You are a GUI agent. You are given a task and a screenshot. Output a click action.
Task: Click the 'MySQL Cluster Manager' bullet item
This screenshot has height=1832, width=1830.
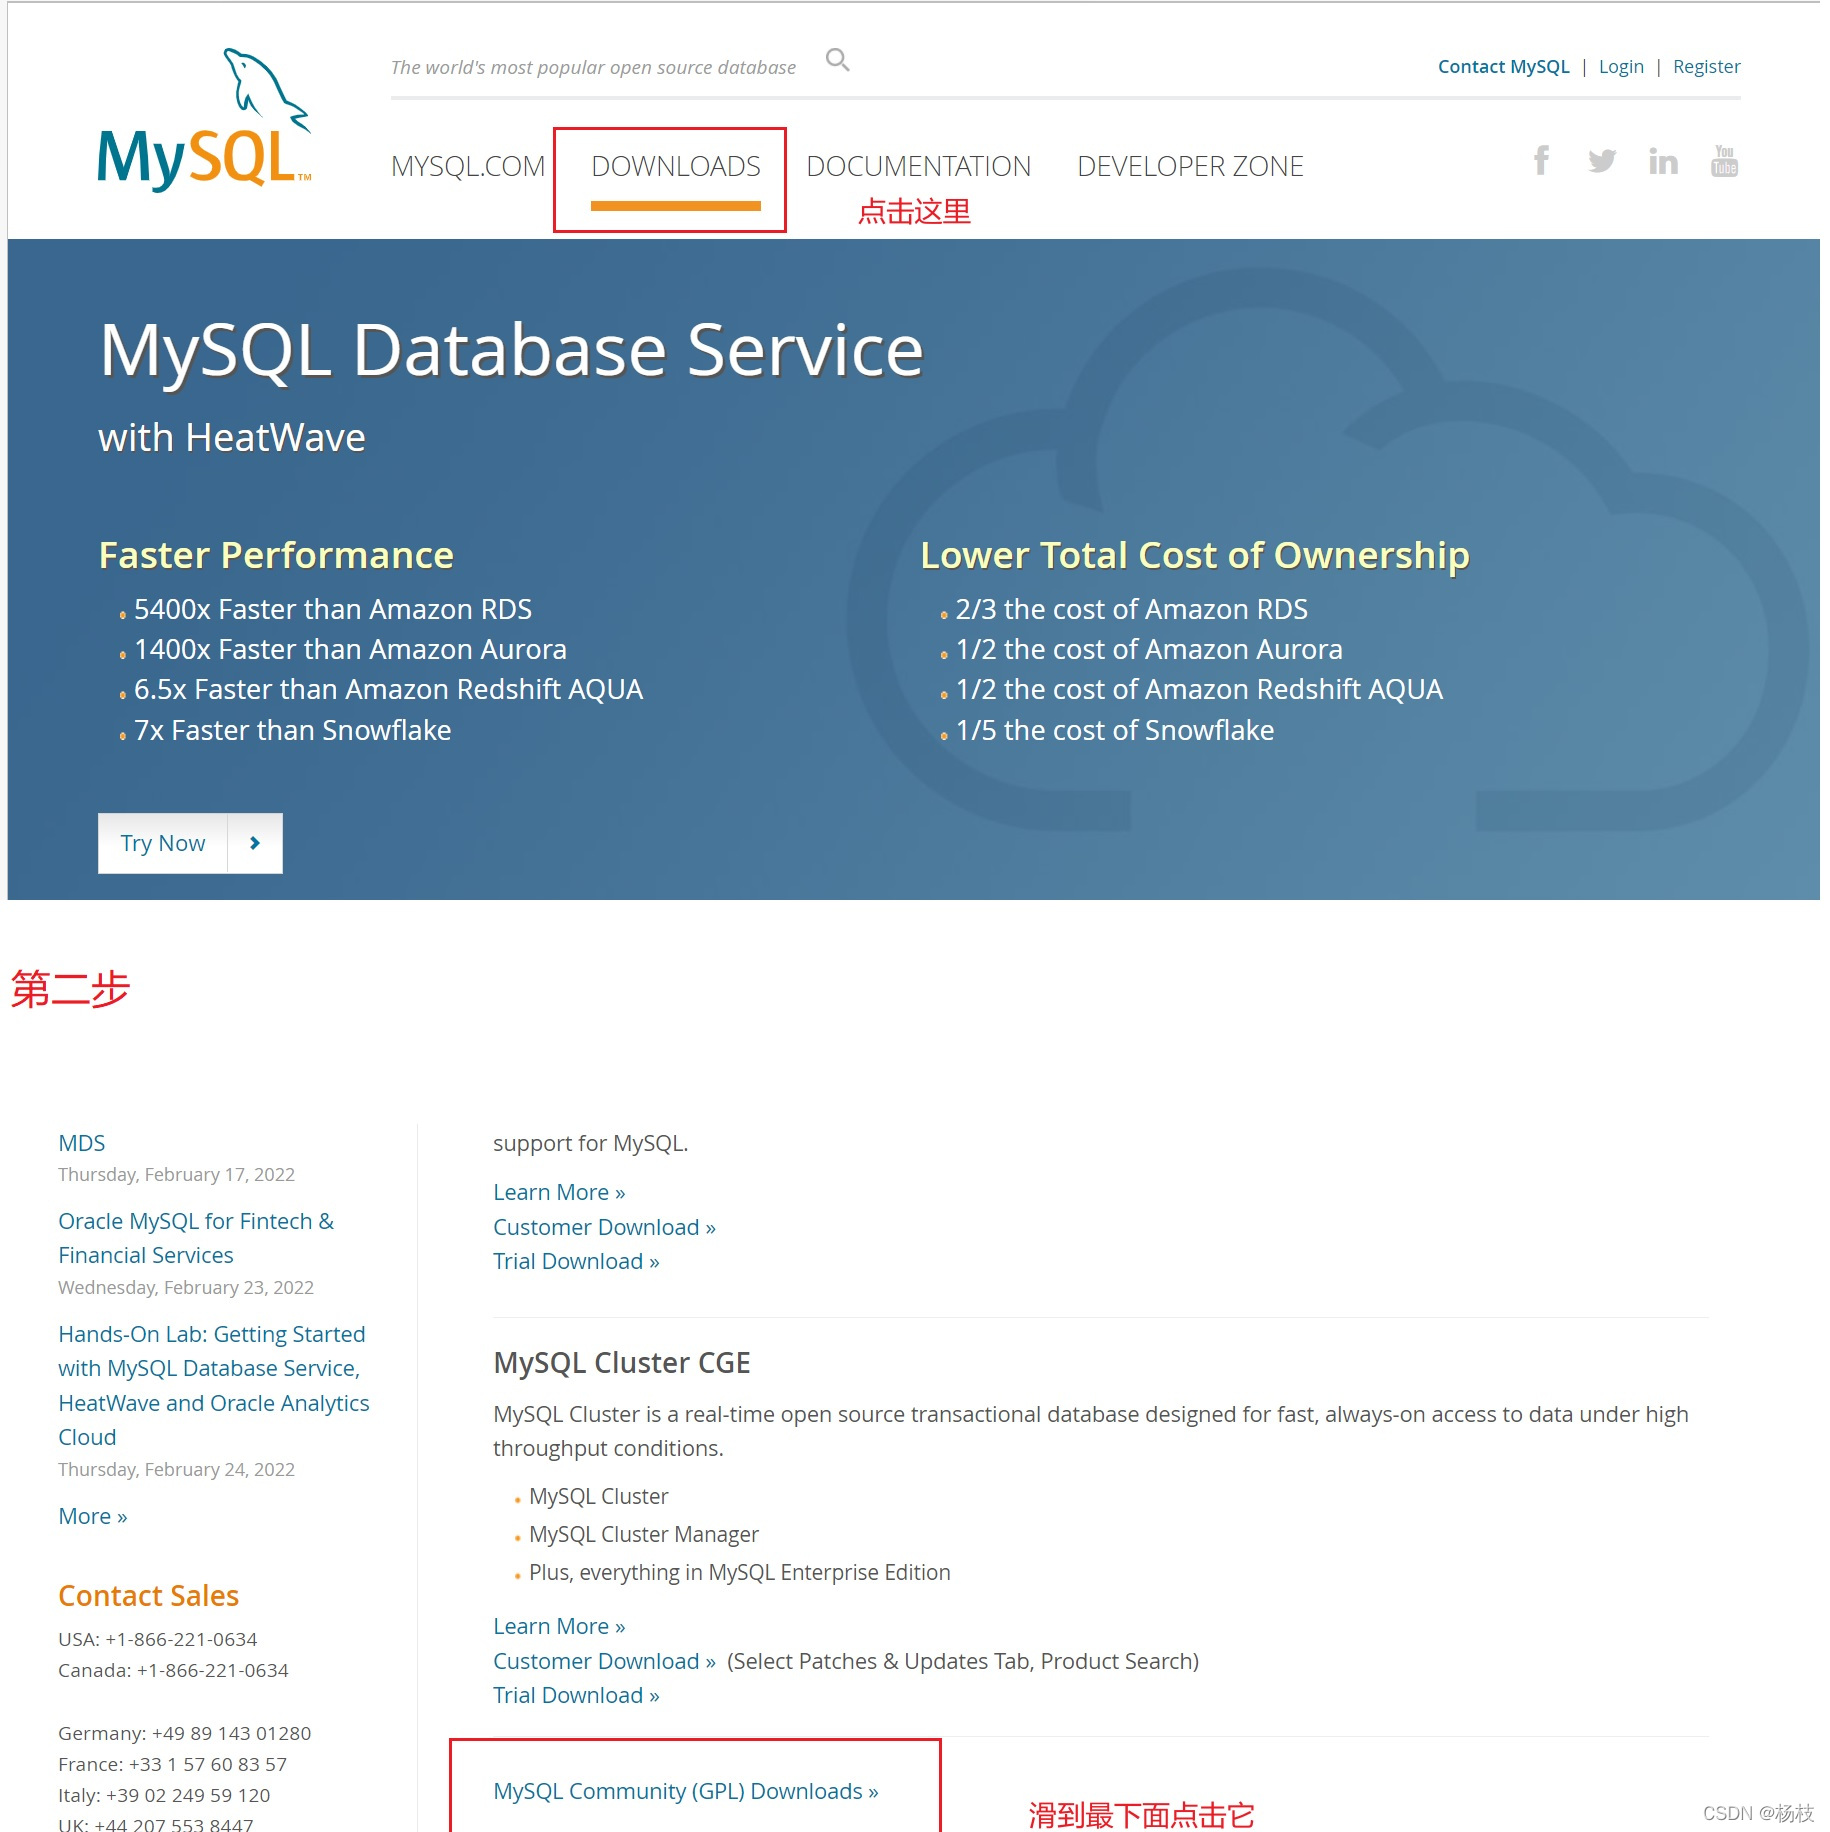point(644,1534)
